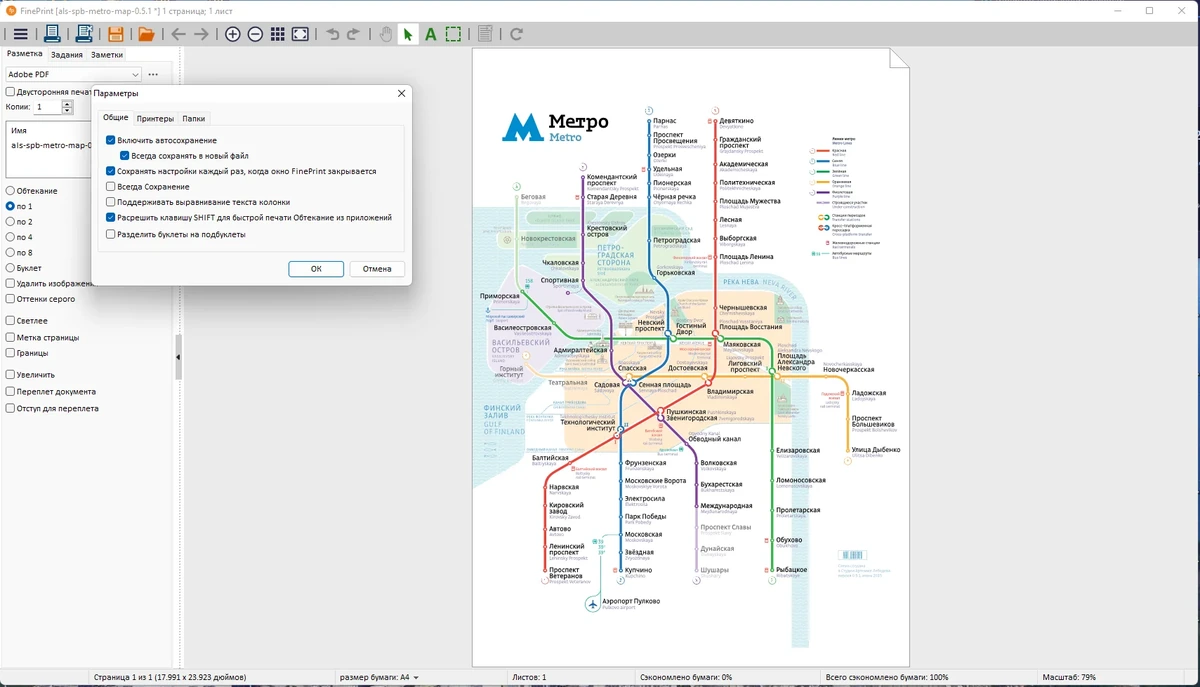Click the ОК button

pyautogui.click(x=316, y=269)
